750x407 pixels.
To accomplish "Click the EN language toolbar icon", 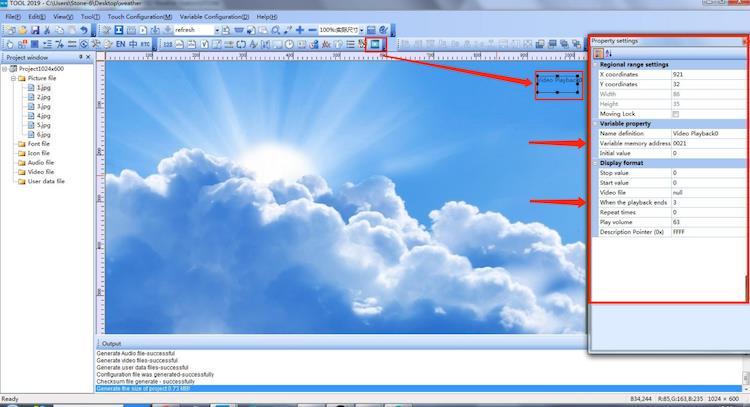I will point(120,45).
